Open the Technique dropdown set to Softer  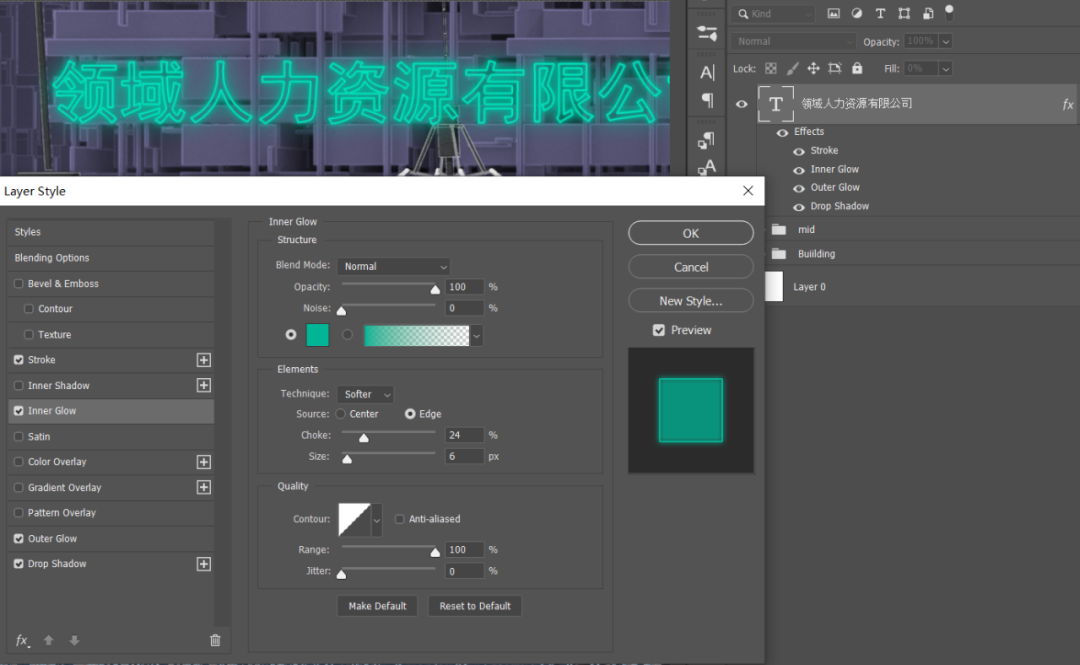[x=365, y=394]
